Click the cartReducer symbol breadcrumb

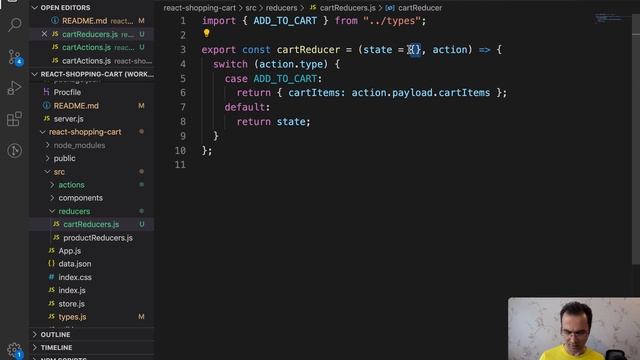coord(420,8)
